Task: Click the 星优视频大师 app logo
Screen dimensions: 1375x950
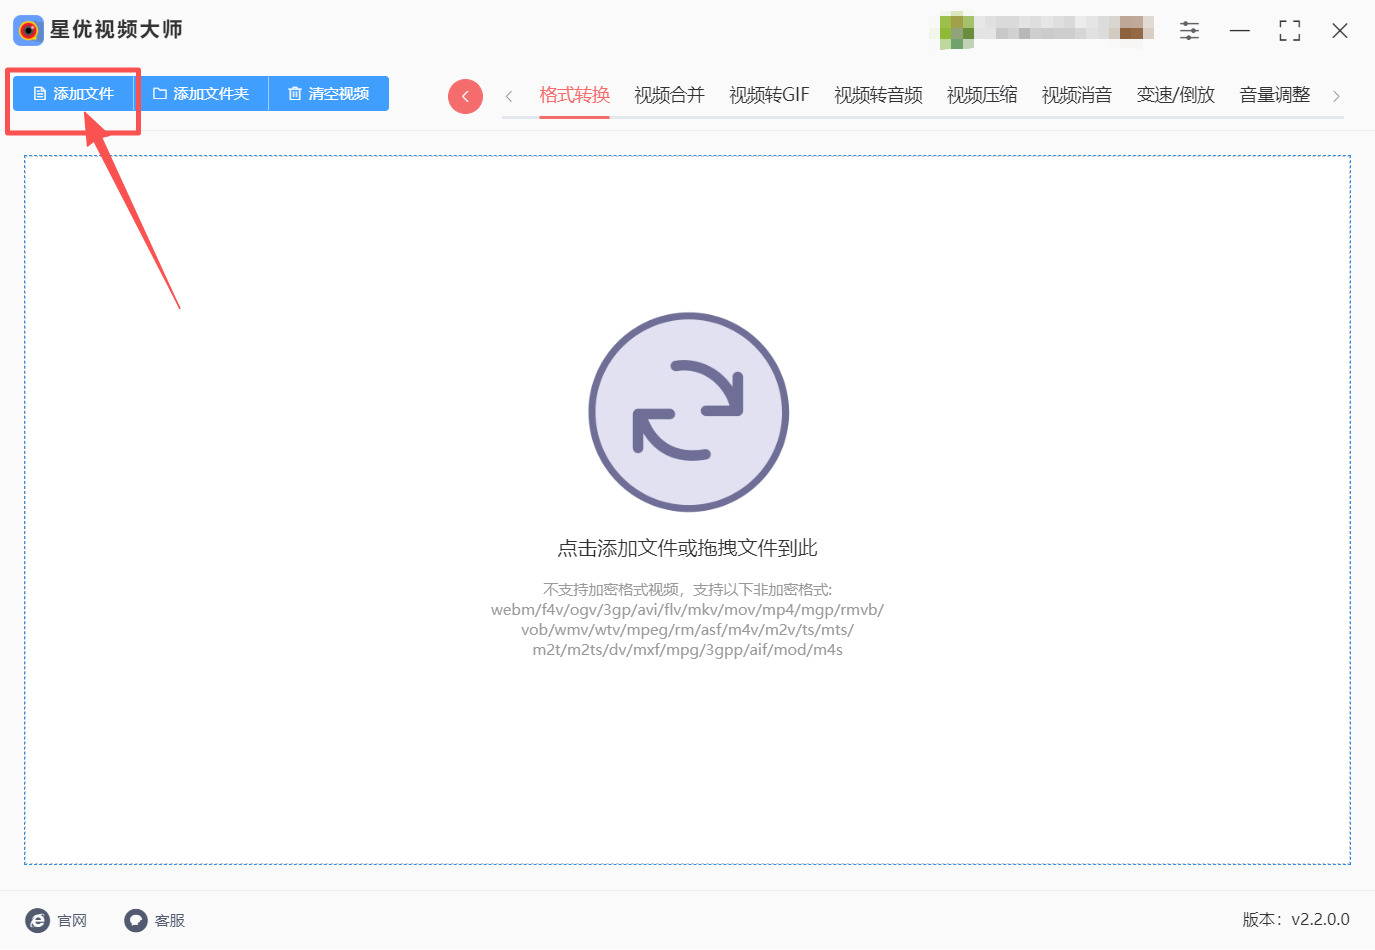Action: pyautogui.click(x=27, y=30)
